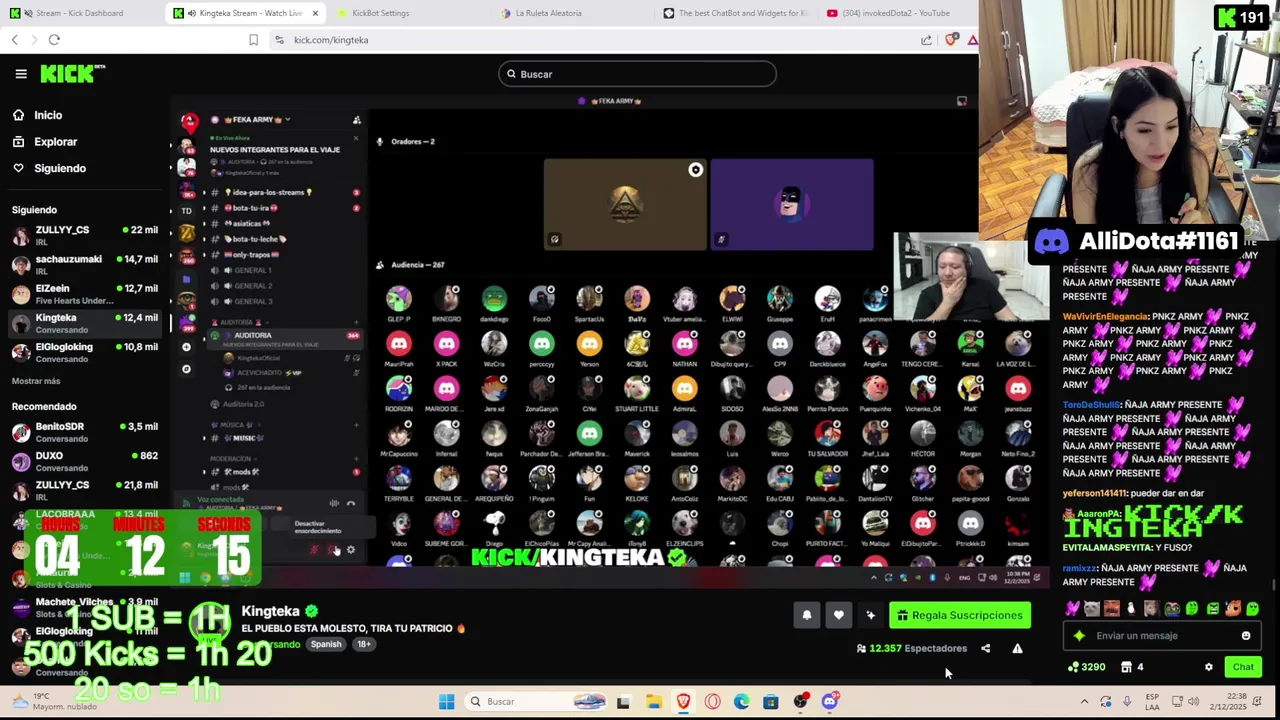Image resolution: width=1280 pixels, height=720 pixels.
Task: Click the green sparkle icon in chat input
Action: (x=1079, y=635)
